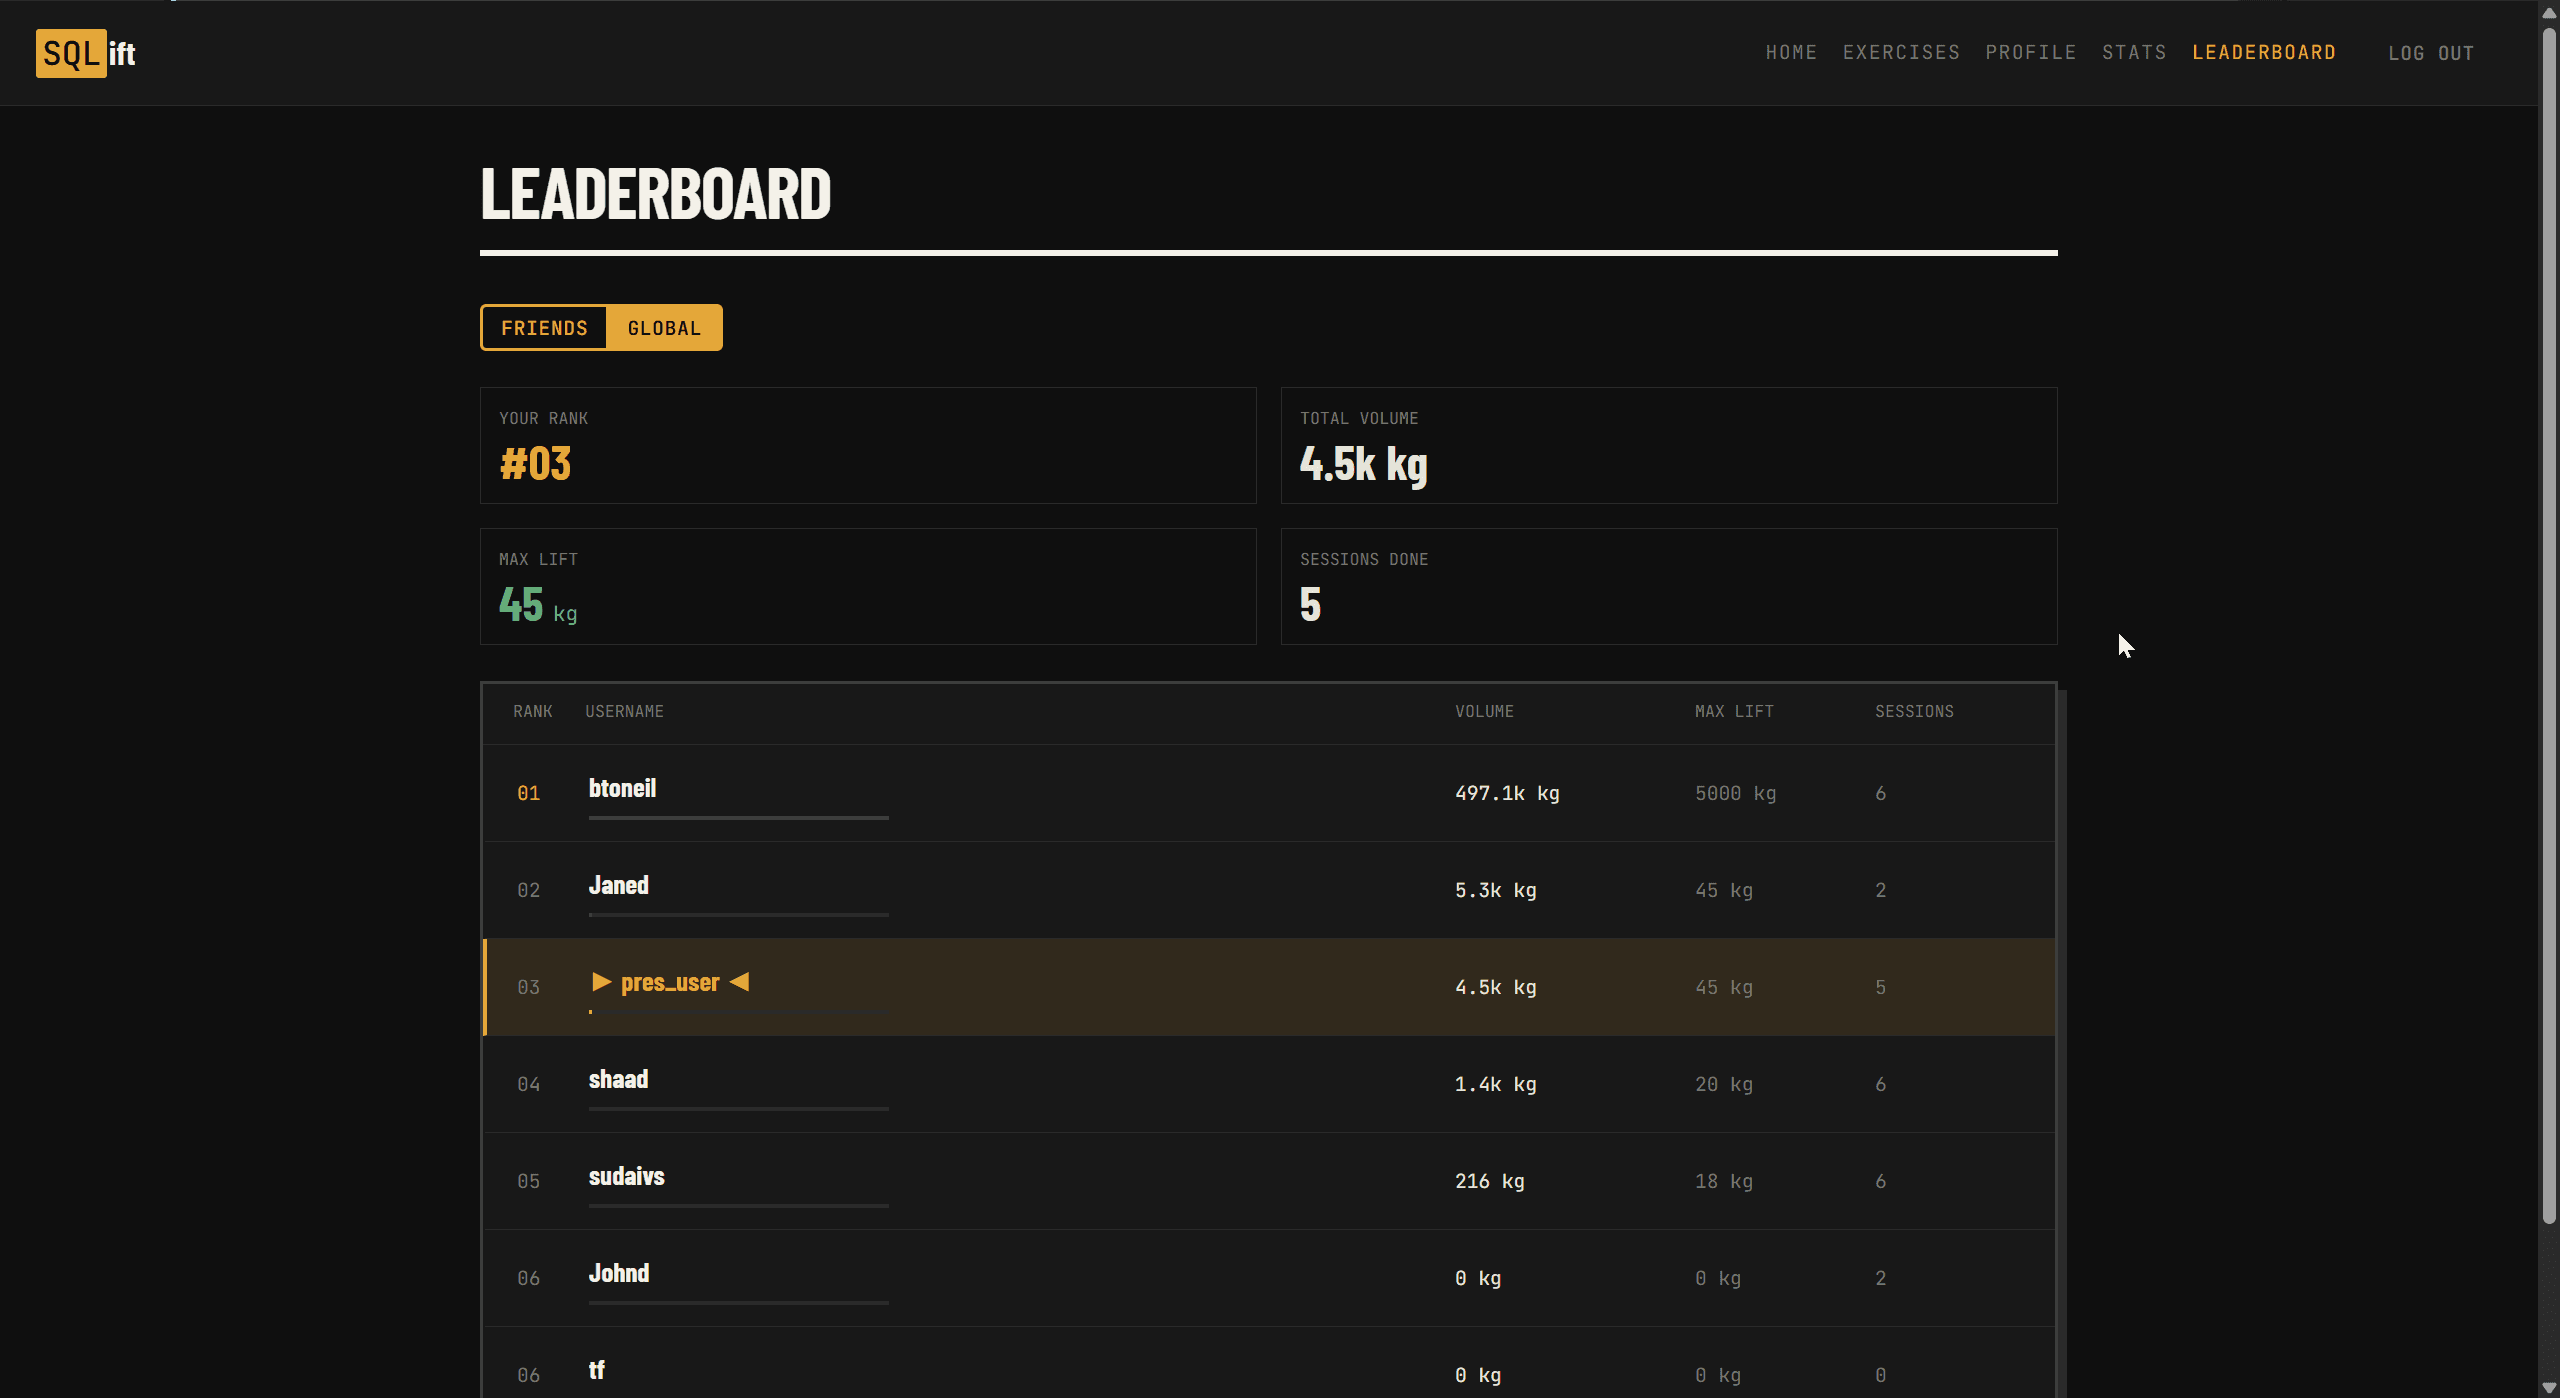Click the Volume column header
This screenshot has height=1398, width=2560.
pos(1484,711)
